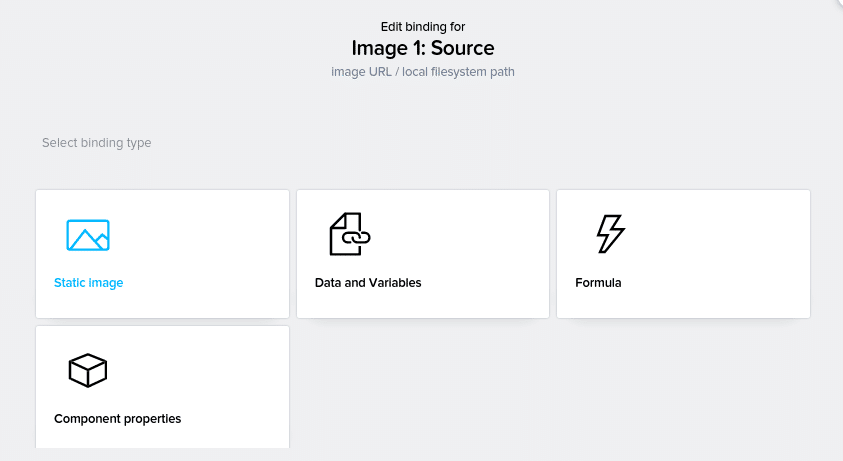The width and height of the screenshot is (843, 461).
Task: Open the Component properties text label
Action: [118, 419]
